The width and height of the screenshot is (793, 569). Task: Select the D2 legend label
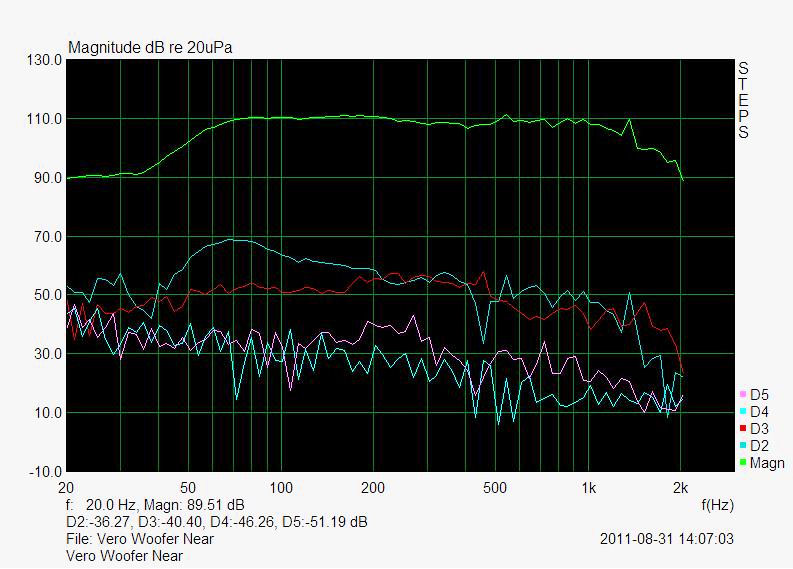[x=759, y=446]
